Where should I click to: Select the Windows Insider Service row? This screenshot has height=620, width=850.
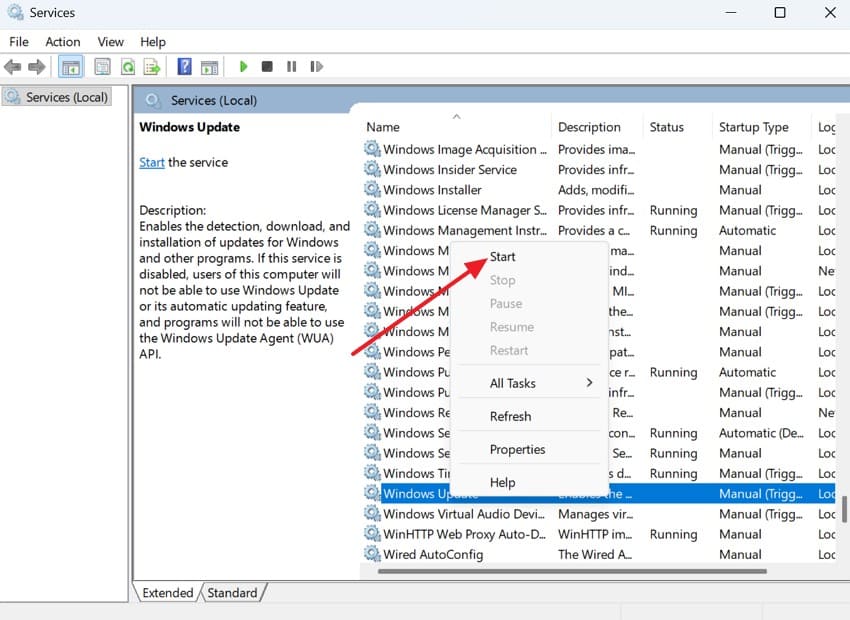[599, 170]
